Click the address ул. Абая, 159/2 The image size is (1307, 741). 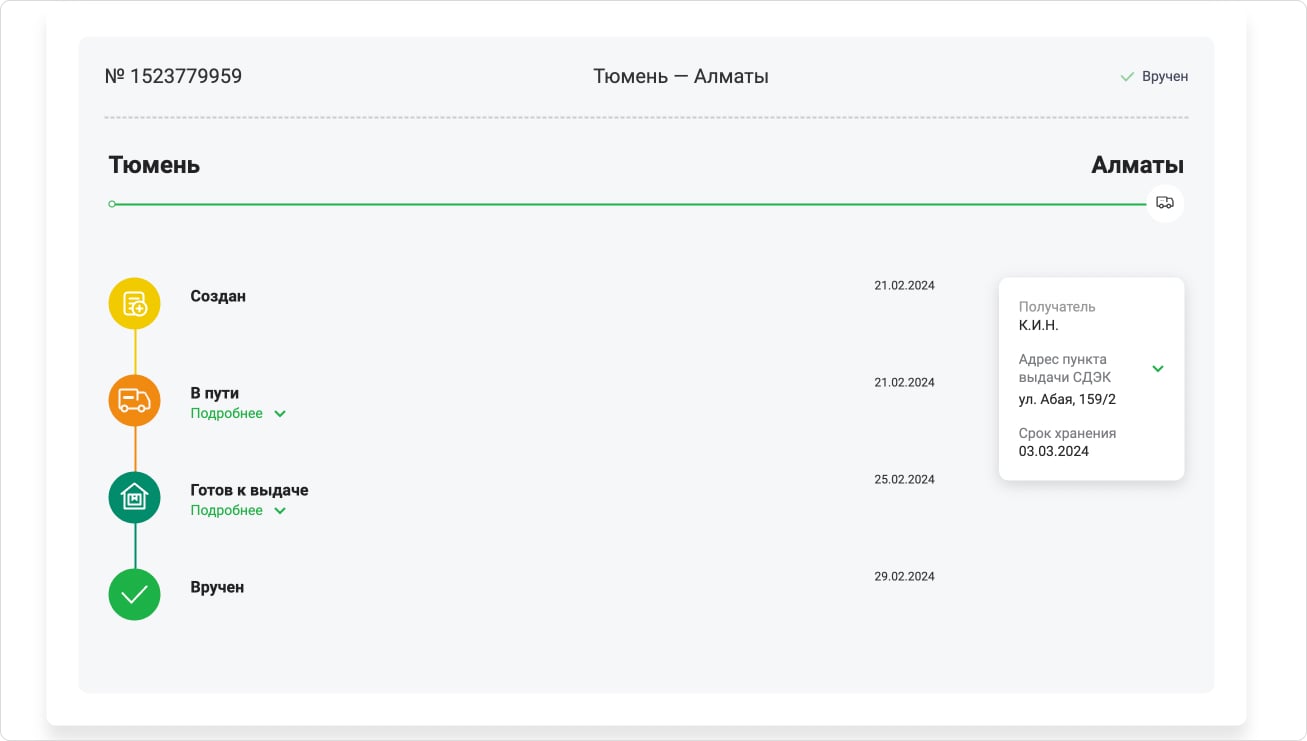[x=1067, y=399]
